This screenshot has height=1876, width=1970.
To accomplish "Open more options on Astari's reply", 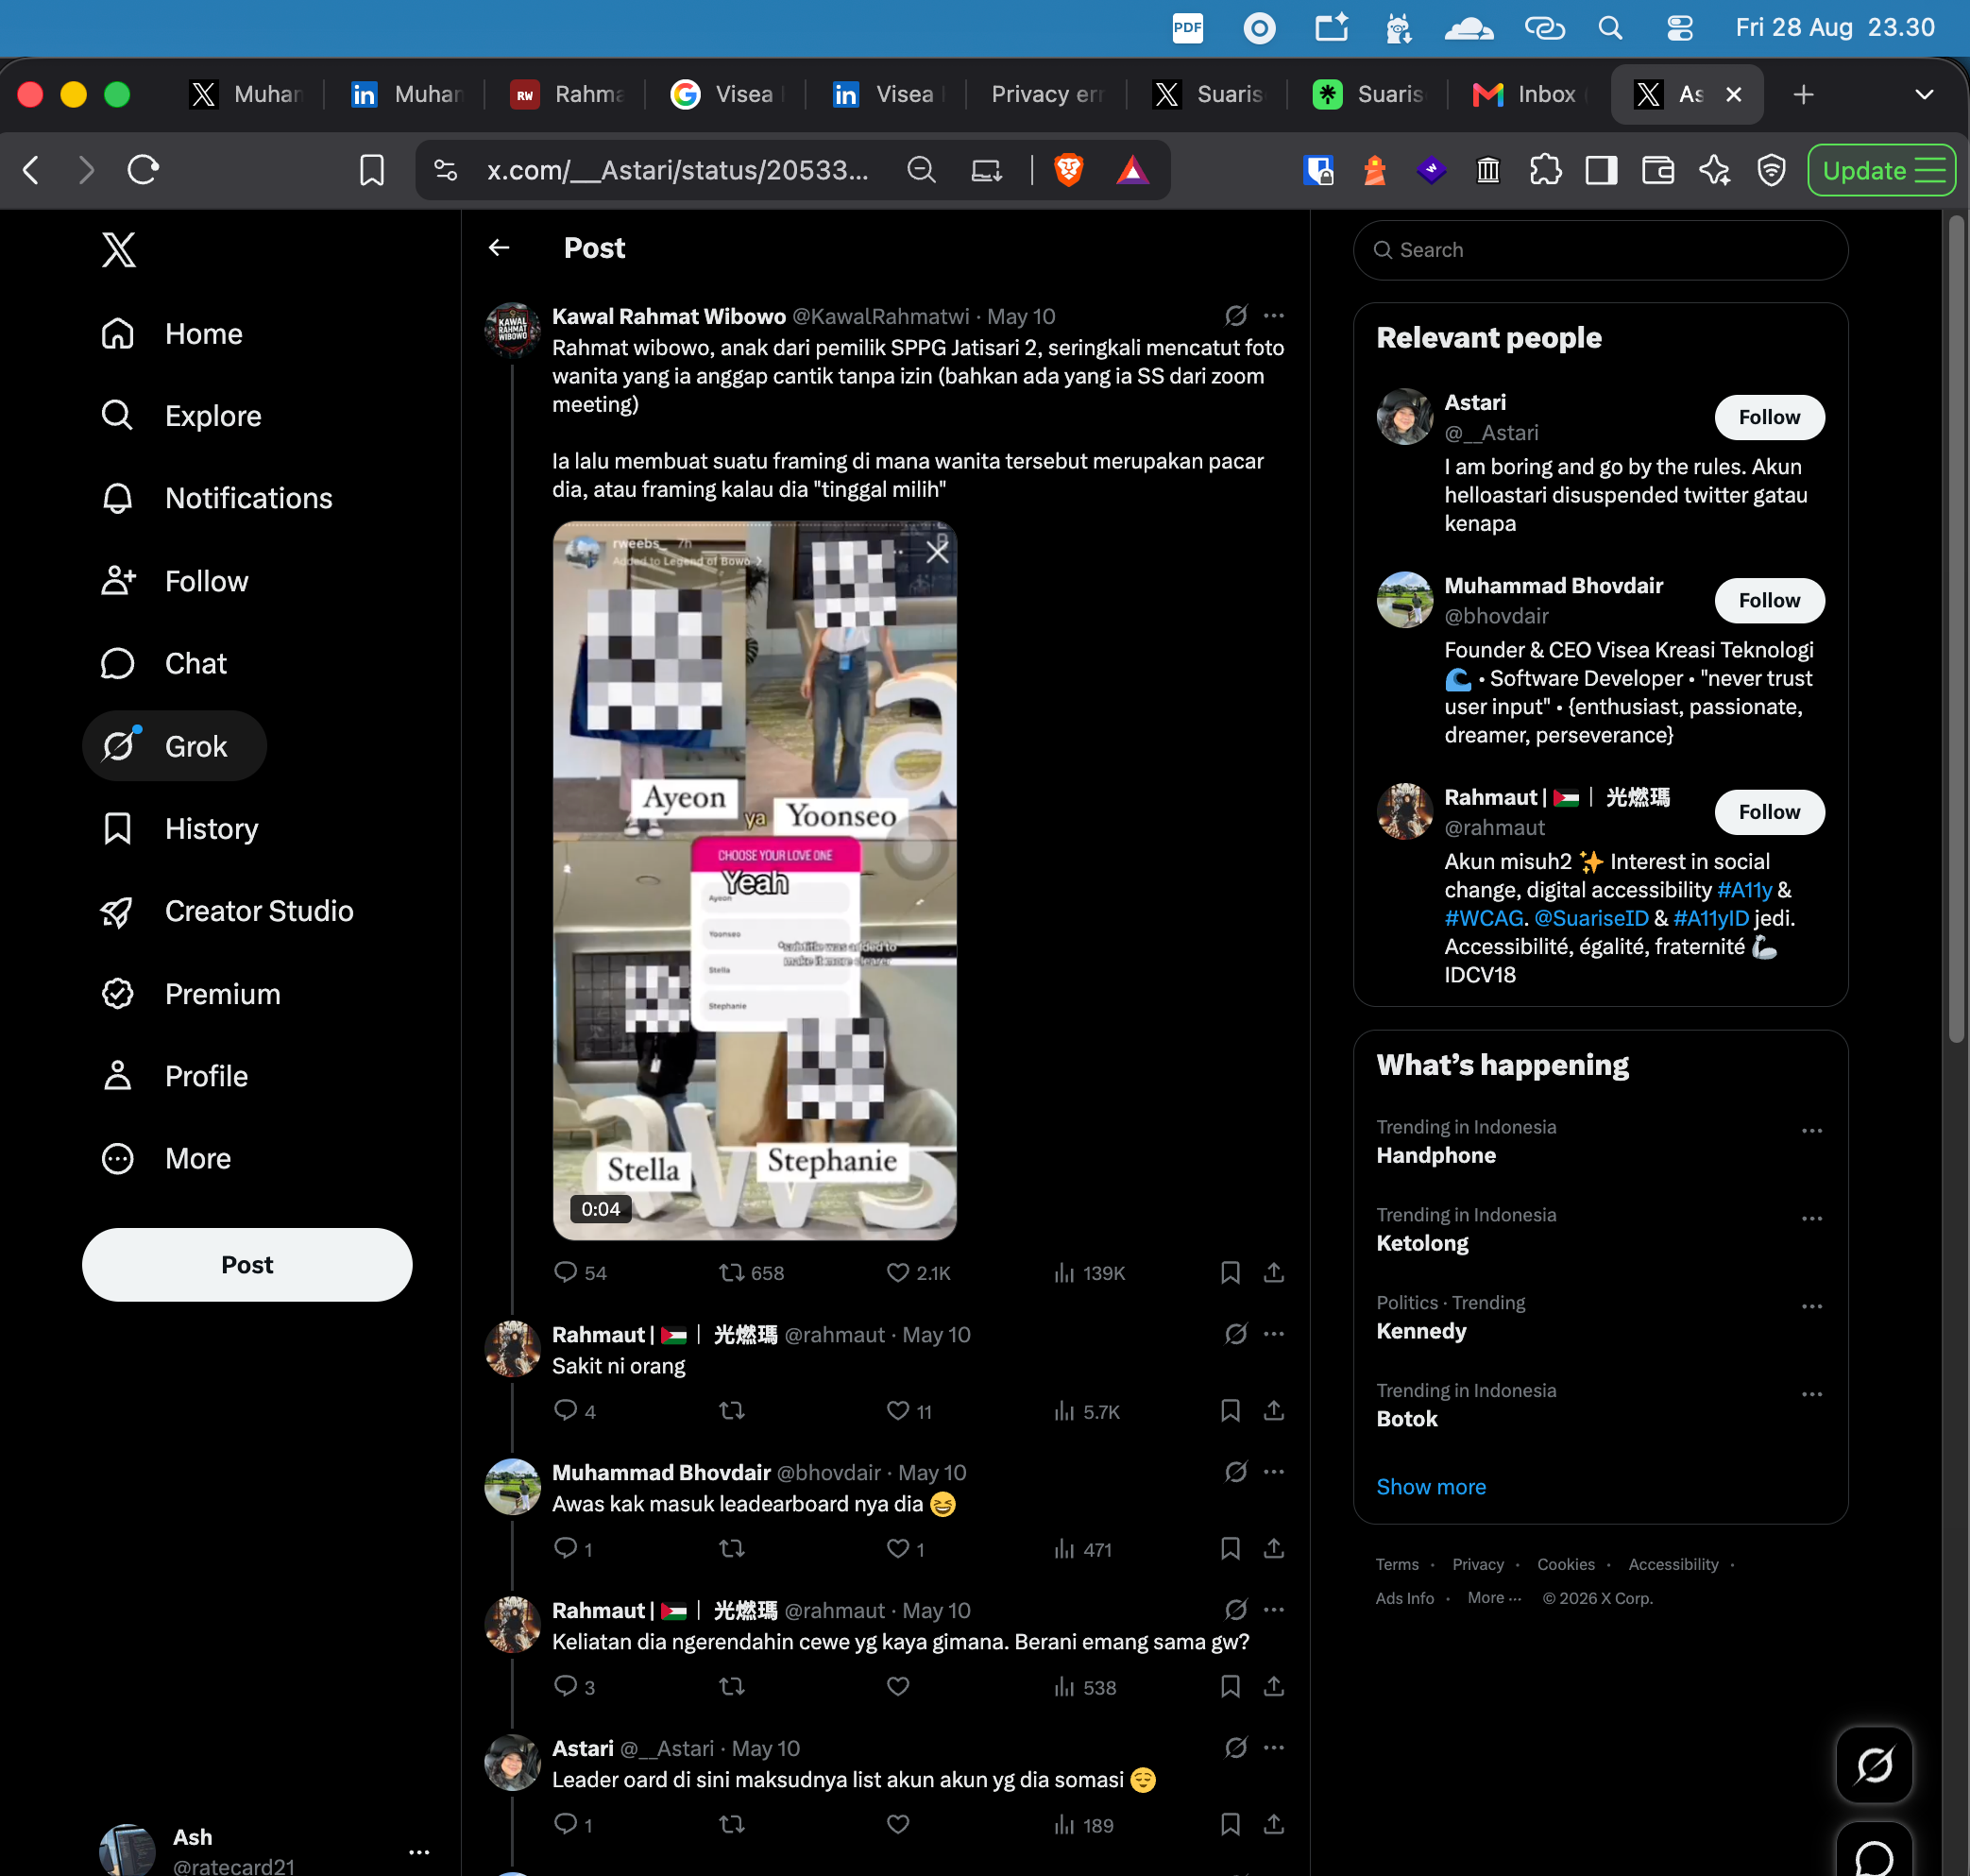I will (1273, 1748).
